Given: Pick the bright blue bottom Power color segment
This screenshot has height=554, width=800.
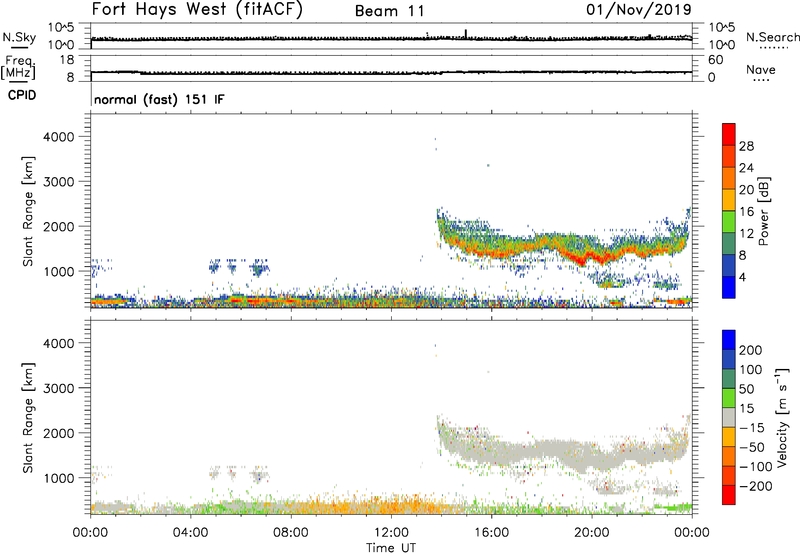Looking at the screenshot, I should tap(729, 287).
